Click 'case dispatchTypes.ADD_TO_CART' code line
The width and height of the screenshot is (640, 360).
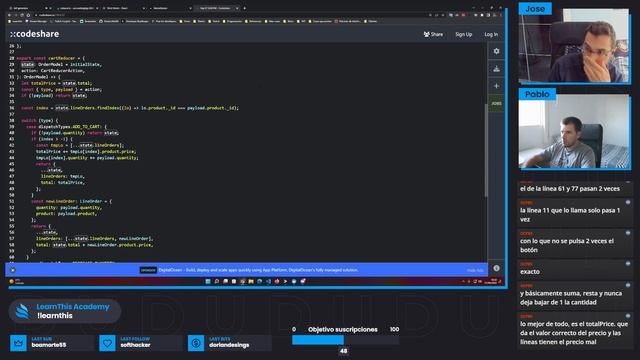click(66, 127)
